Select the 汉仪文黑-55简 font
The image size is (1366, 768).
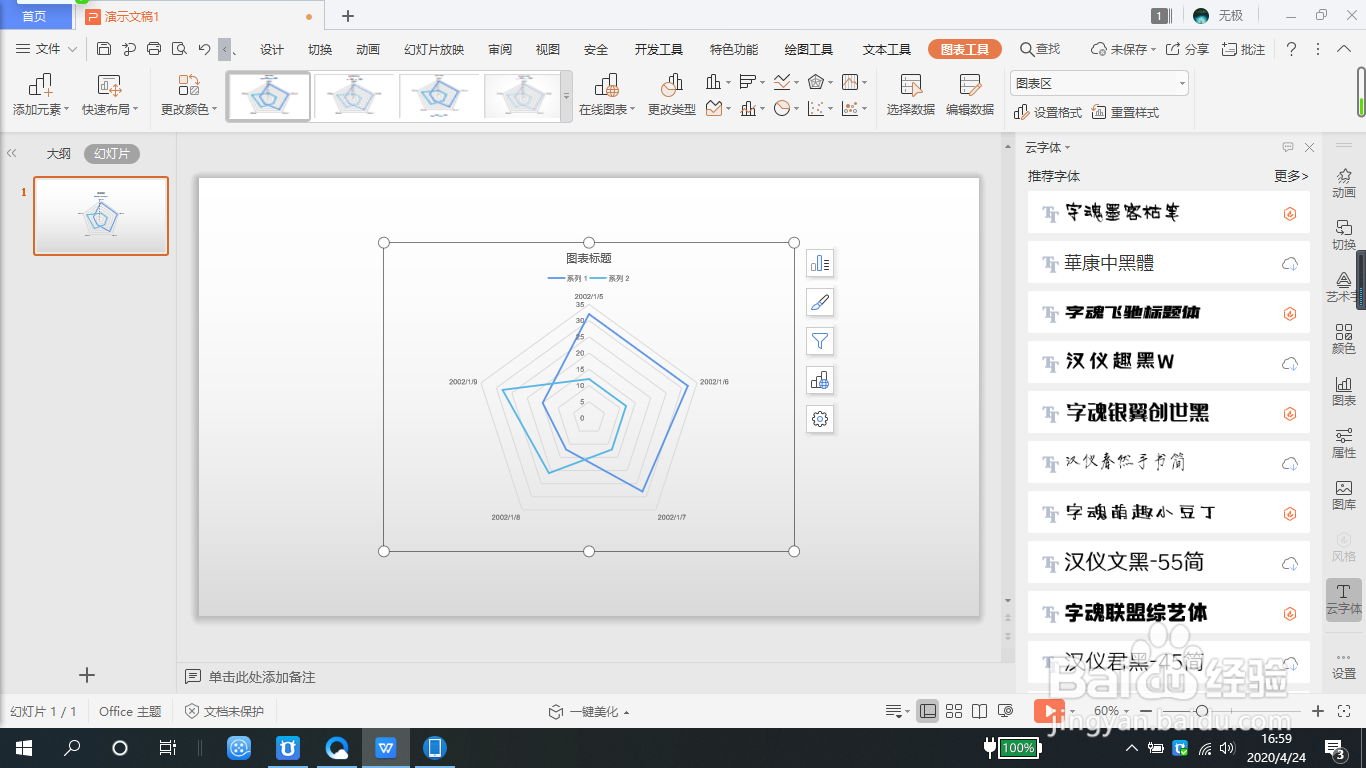pyautogui.click(x=1168, y=562)
